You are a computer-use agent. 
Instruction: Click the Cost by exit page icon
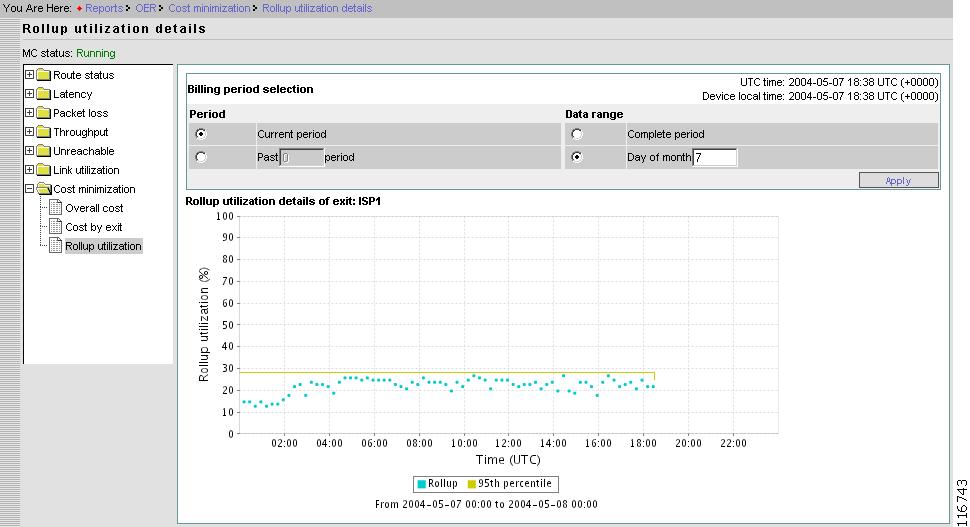point(56,227)
